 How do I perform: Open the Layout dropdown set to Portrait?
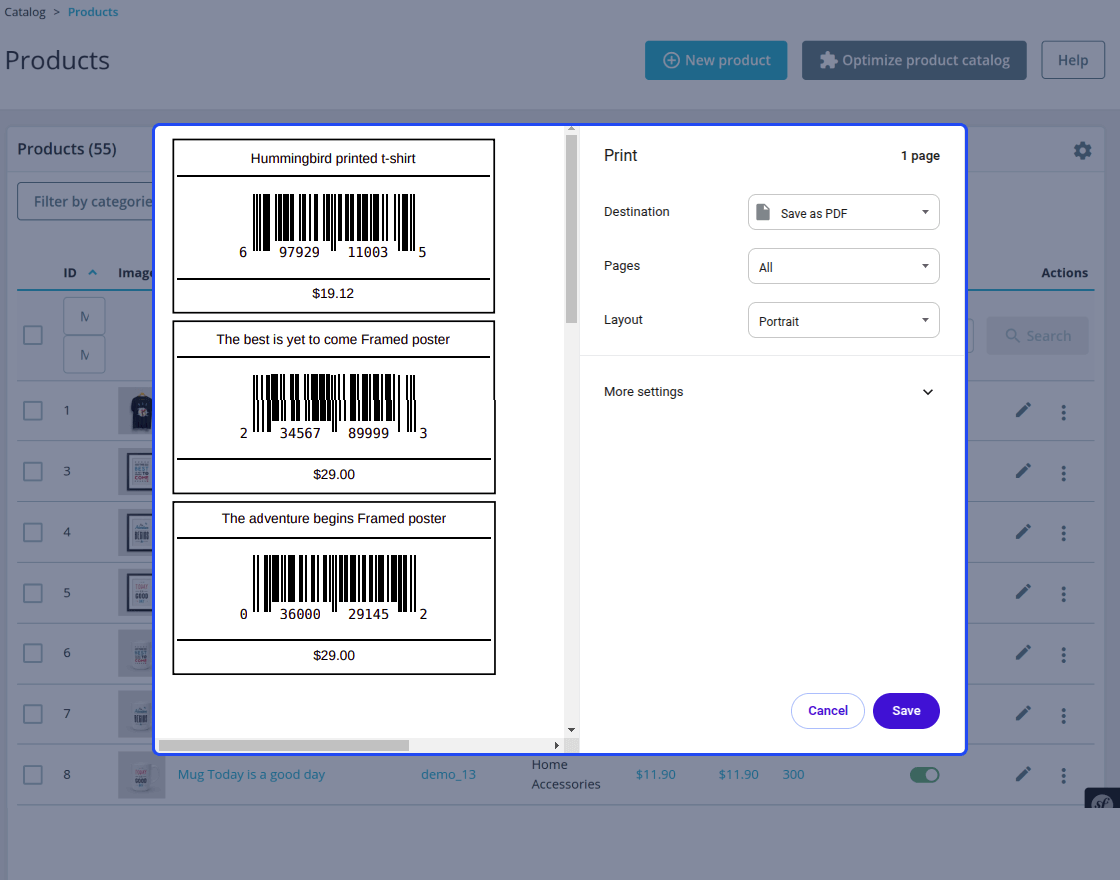tap(844, 321)
